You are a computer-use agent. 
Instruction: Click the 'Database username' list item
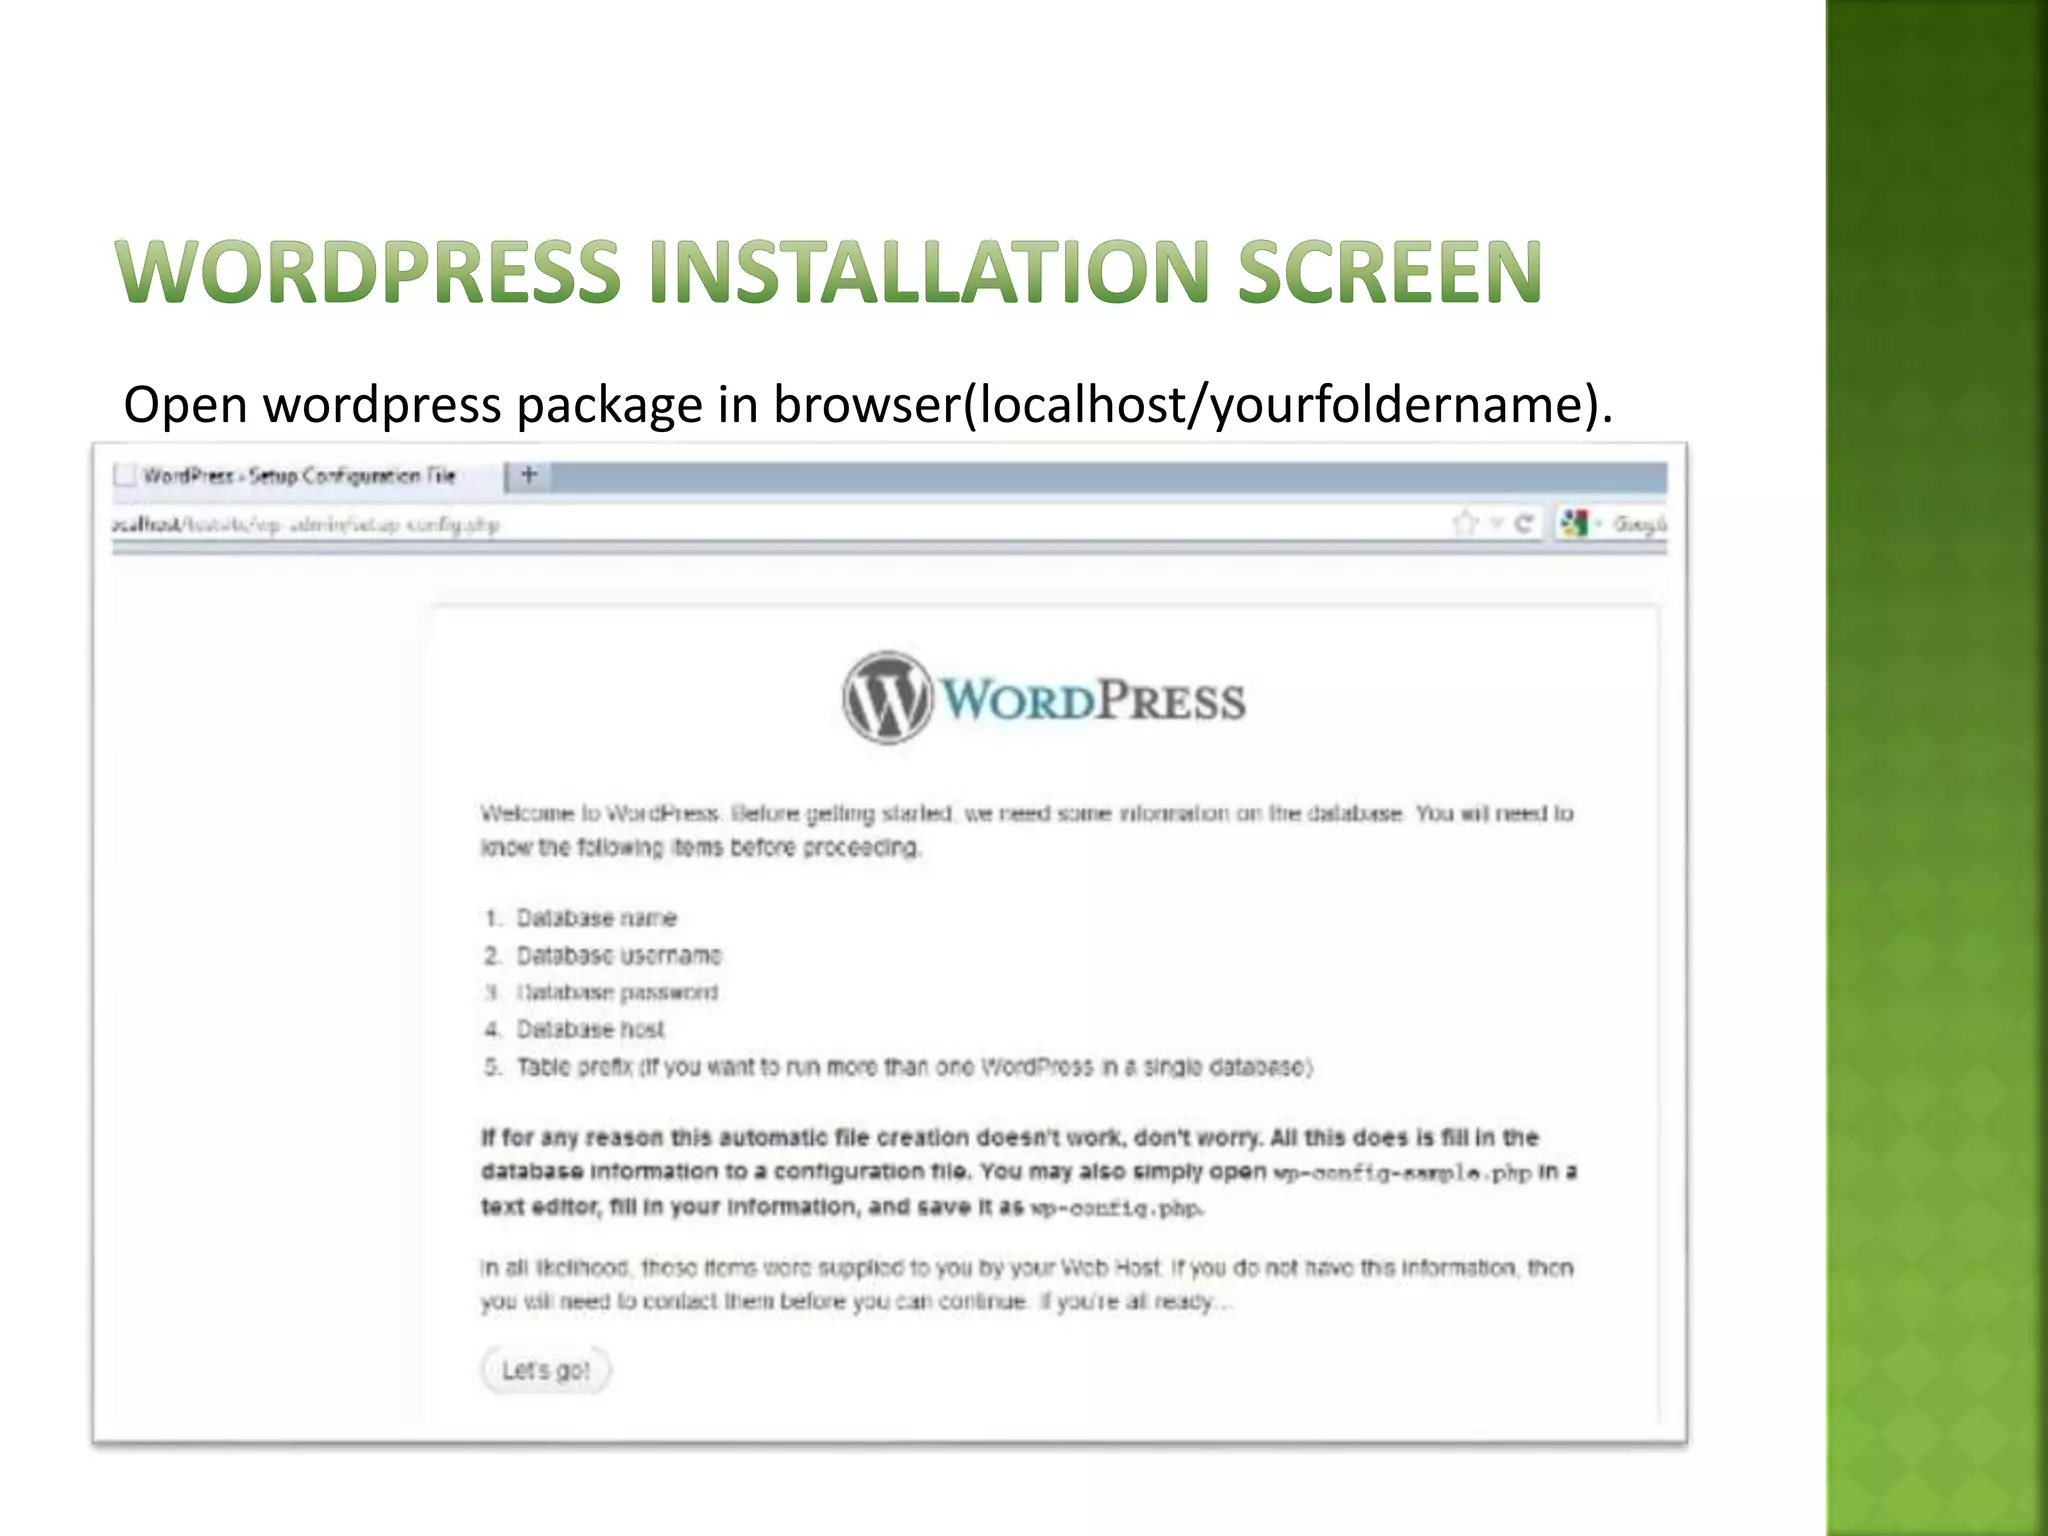tap(618, 955)
